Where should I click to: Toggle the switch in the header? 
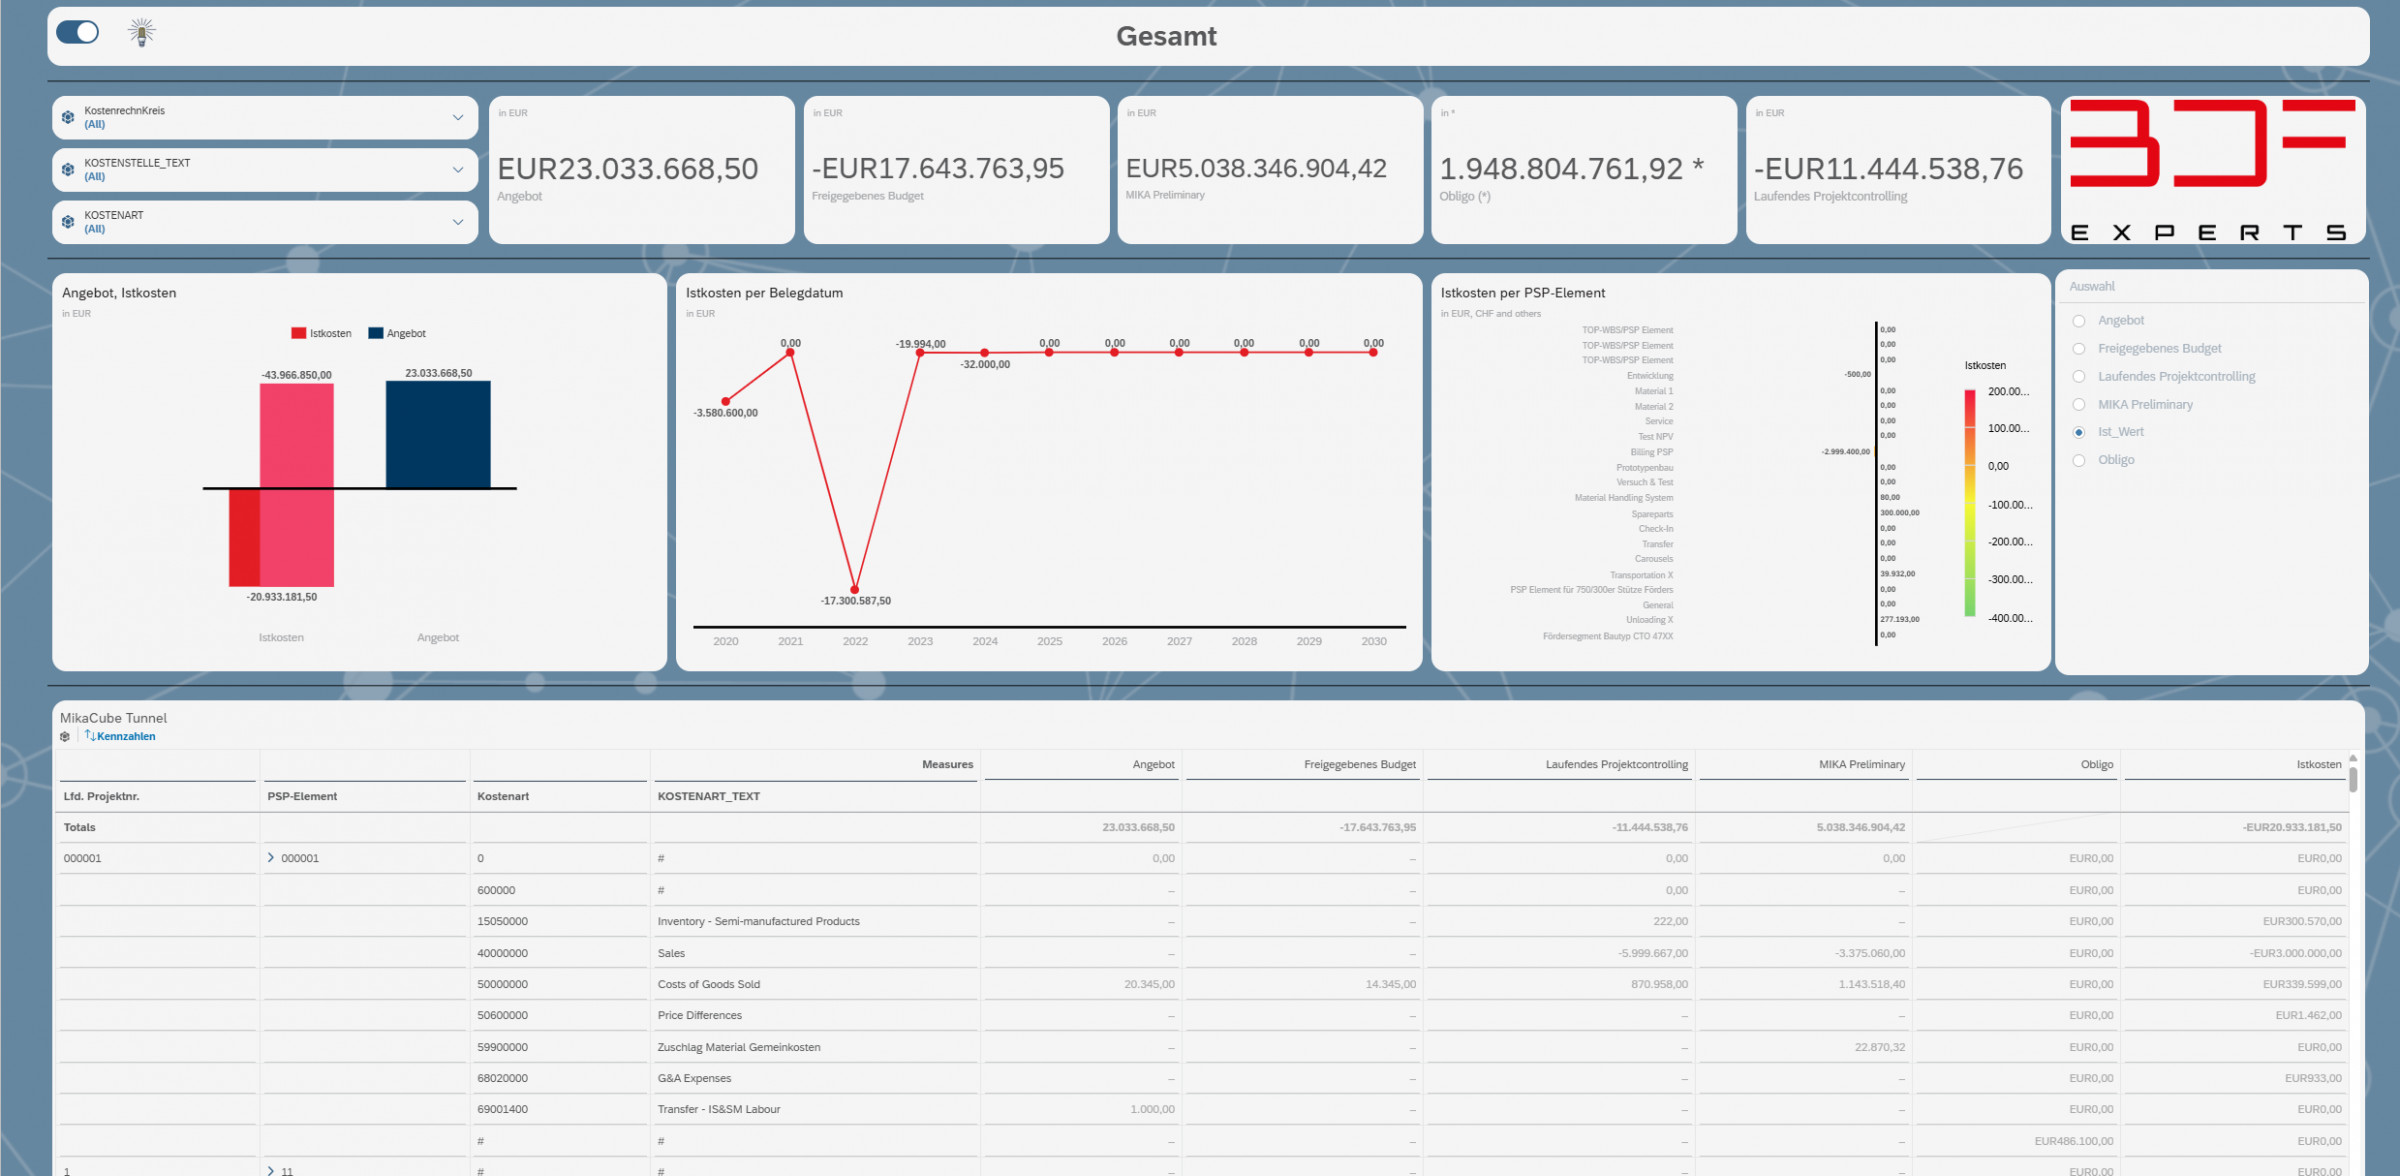point(78,32)
